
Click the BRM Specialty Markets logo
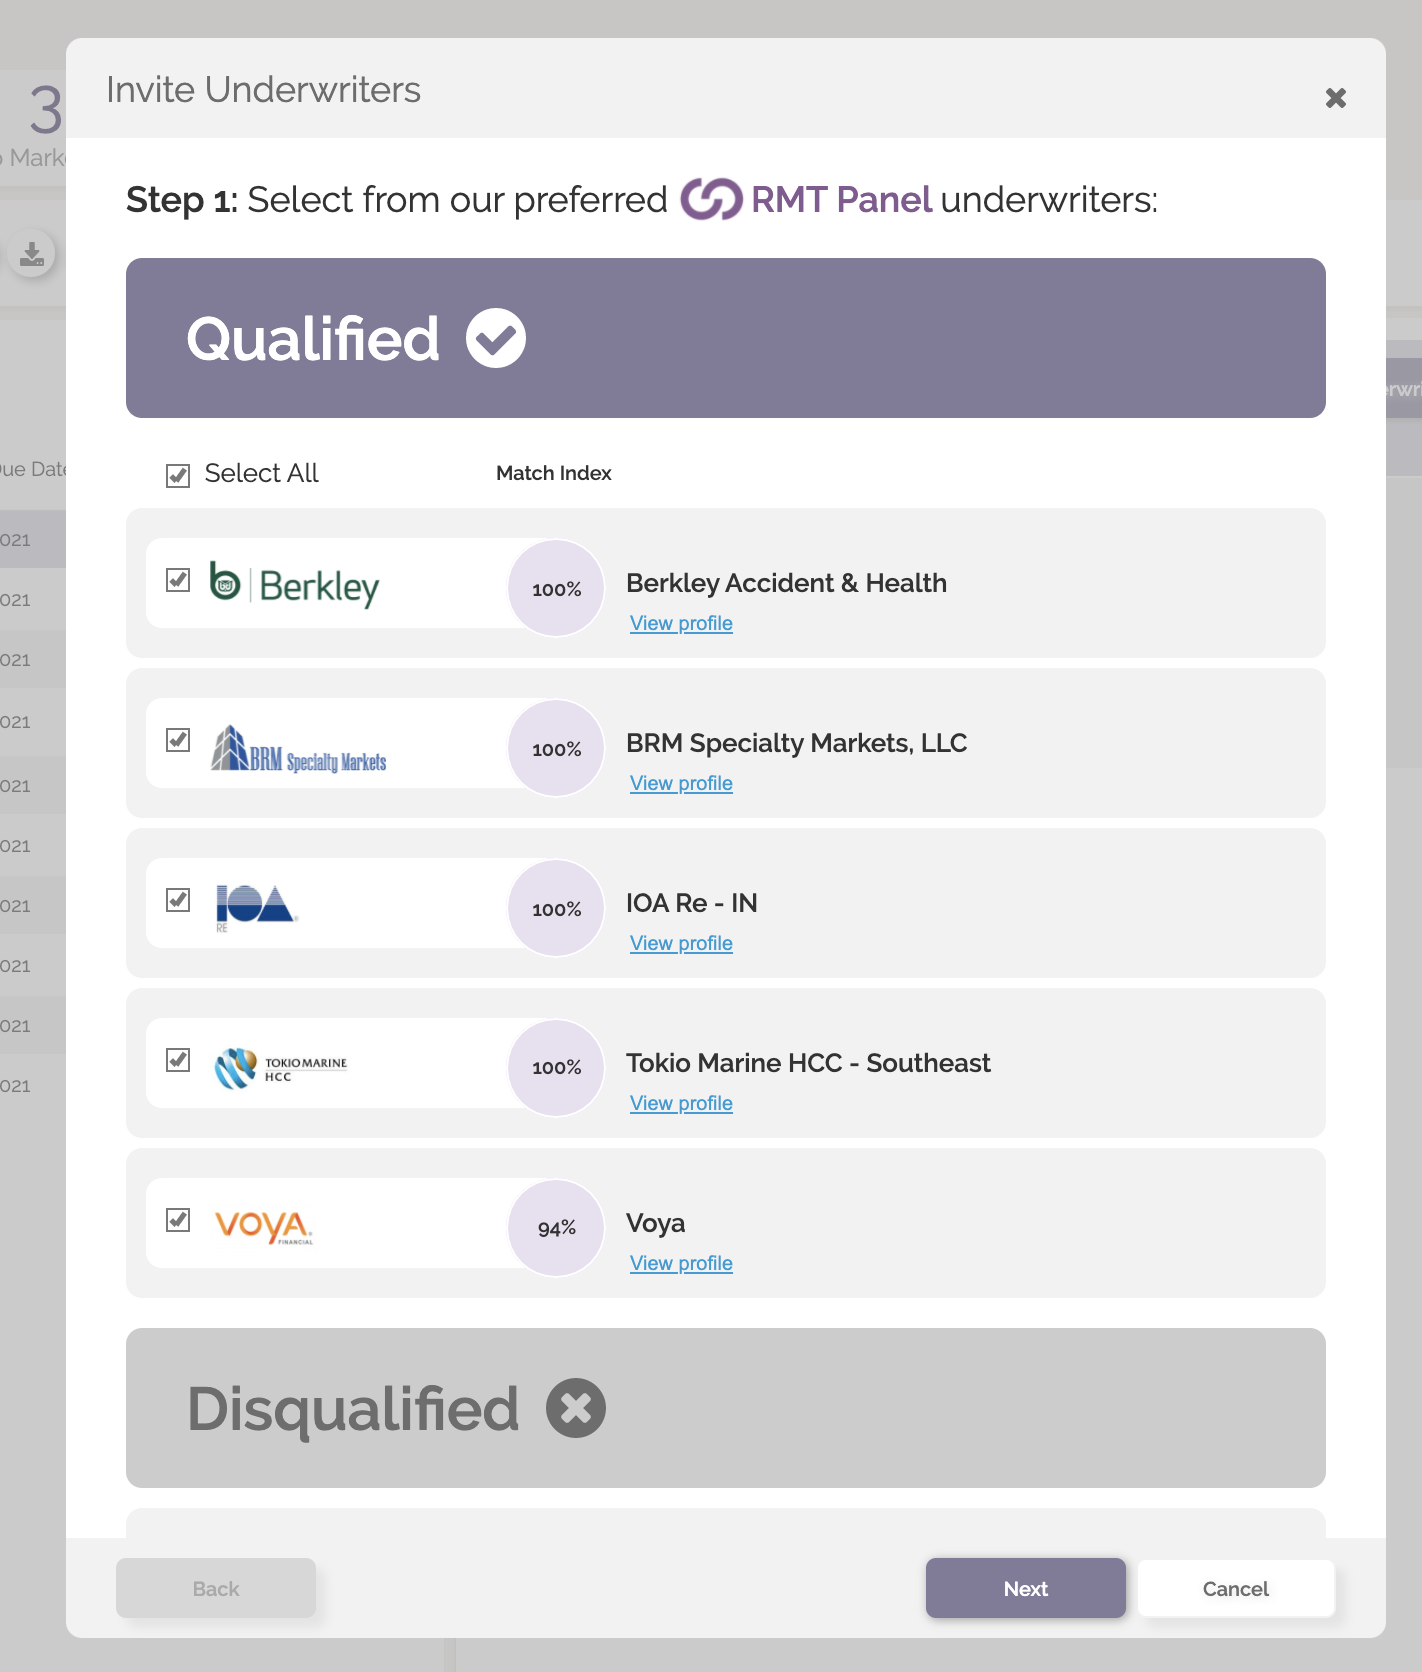300,747
